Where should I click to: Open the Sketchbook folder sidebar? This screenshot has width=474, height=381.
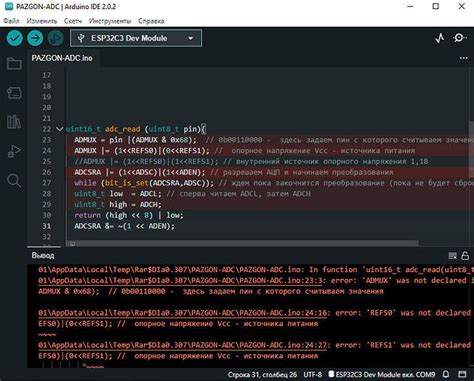point(14,63)
